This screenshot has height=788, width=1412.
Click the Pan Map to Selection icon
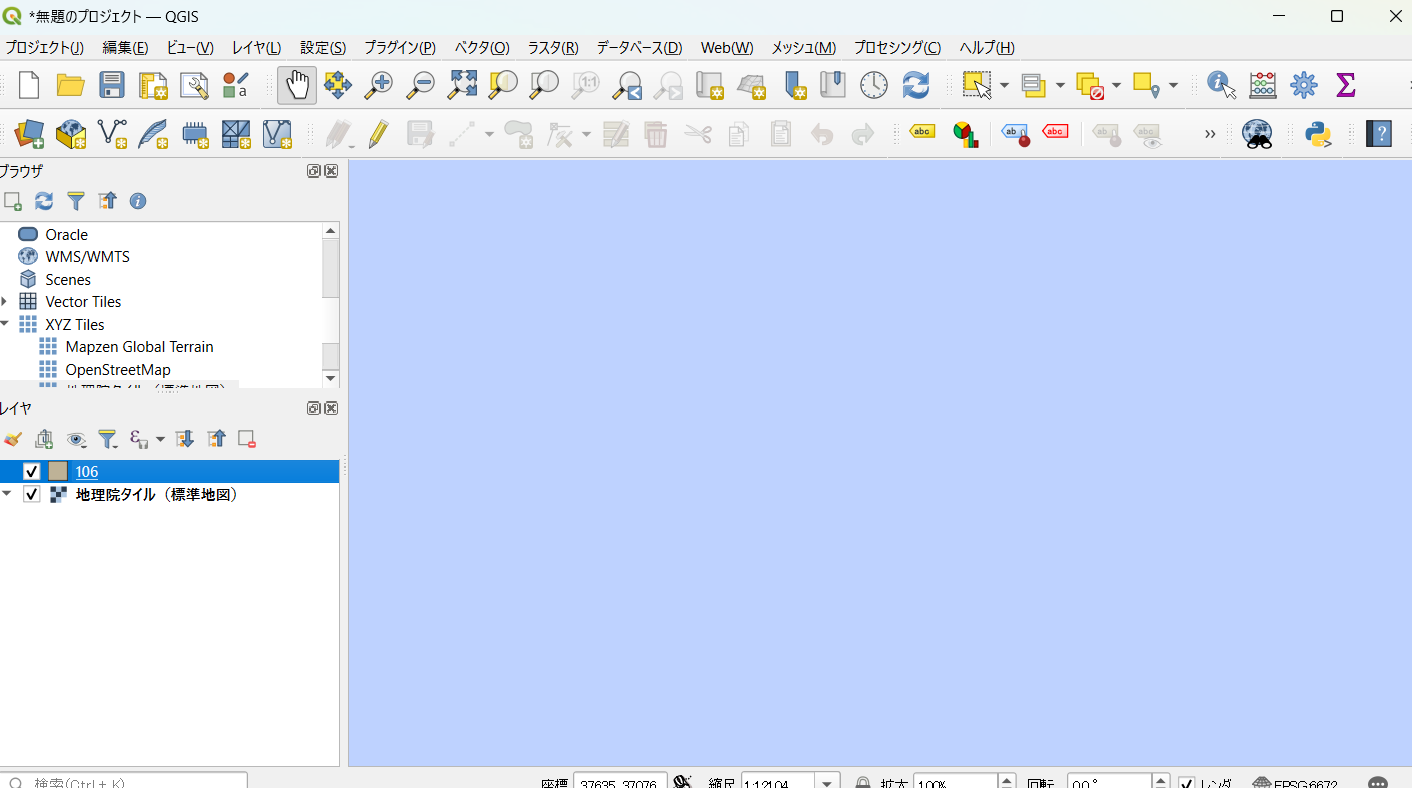point(338,85)
